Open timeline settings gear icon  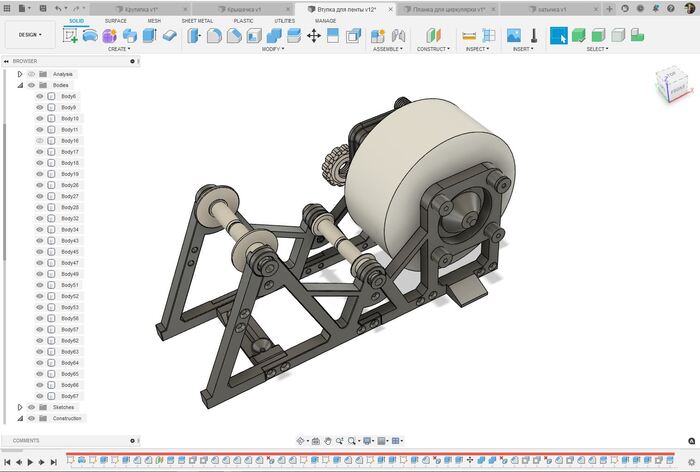690,462
